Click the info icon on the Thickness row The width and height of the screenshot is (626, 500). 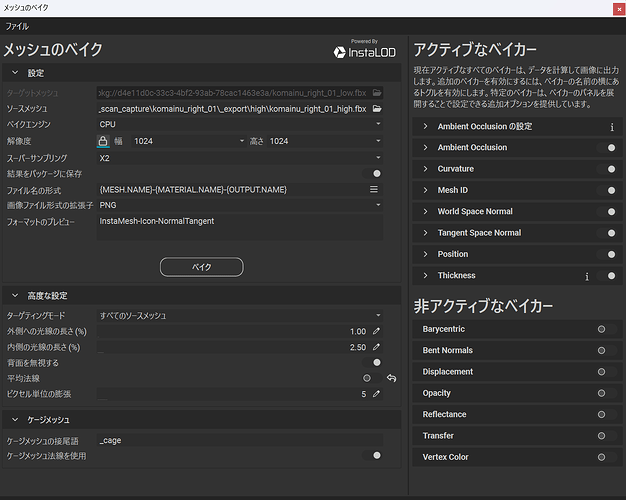tap(587, 276)
